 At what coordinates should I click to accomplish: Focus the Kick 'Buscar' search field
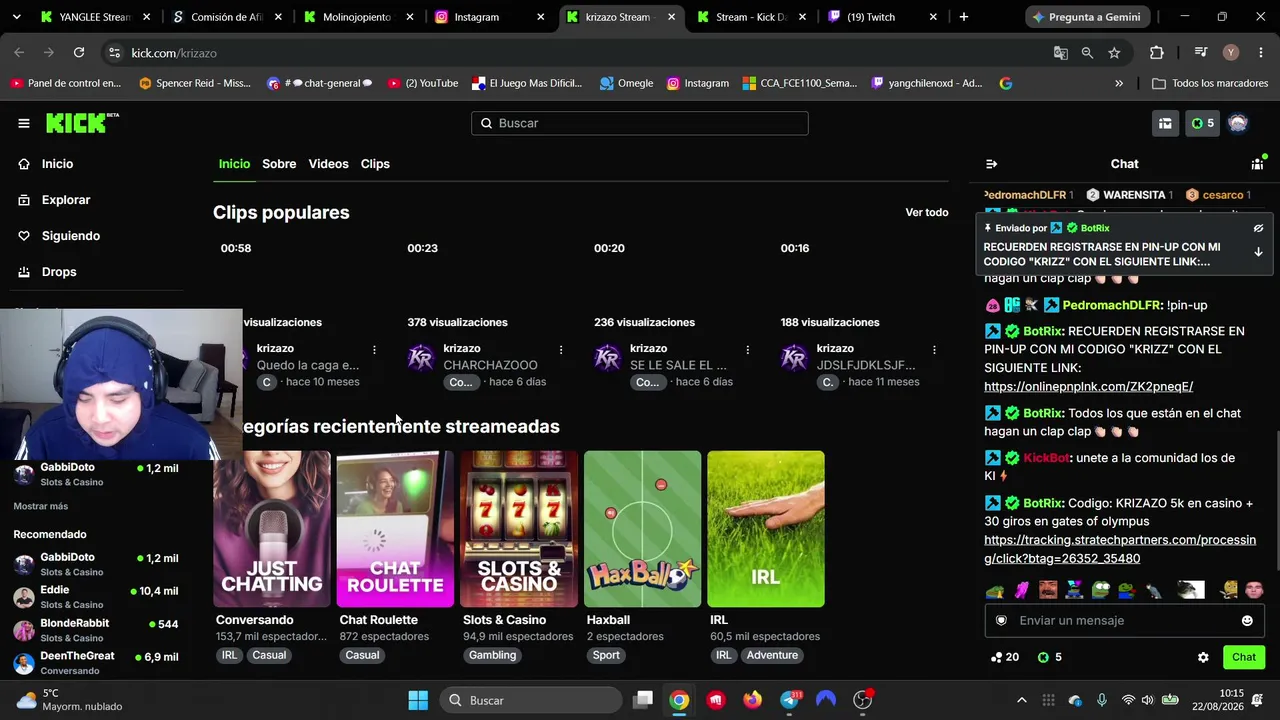pos(640,123)
